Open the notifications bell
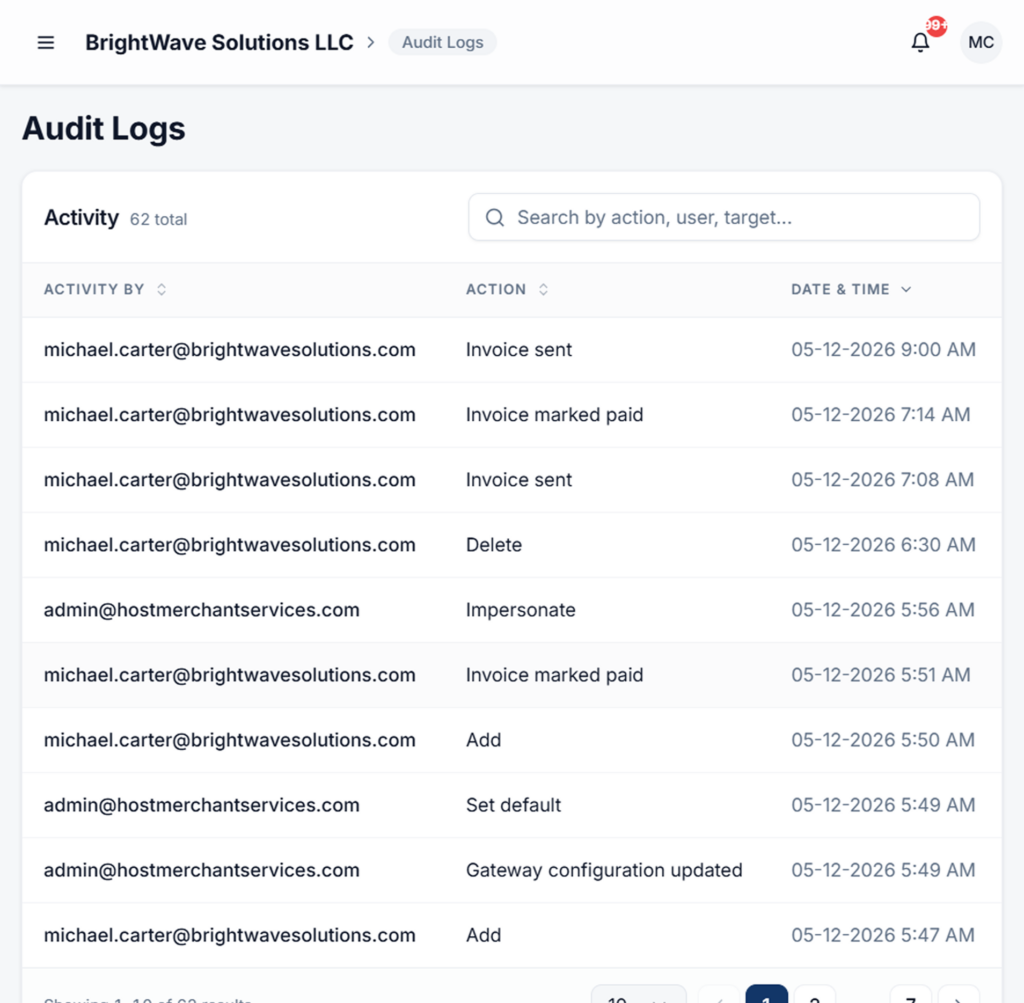Image resolution: width=1024 pixels, height=1003 pixels. click(x=920, y=42)
